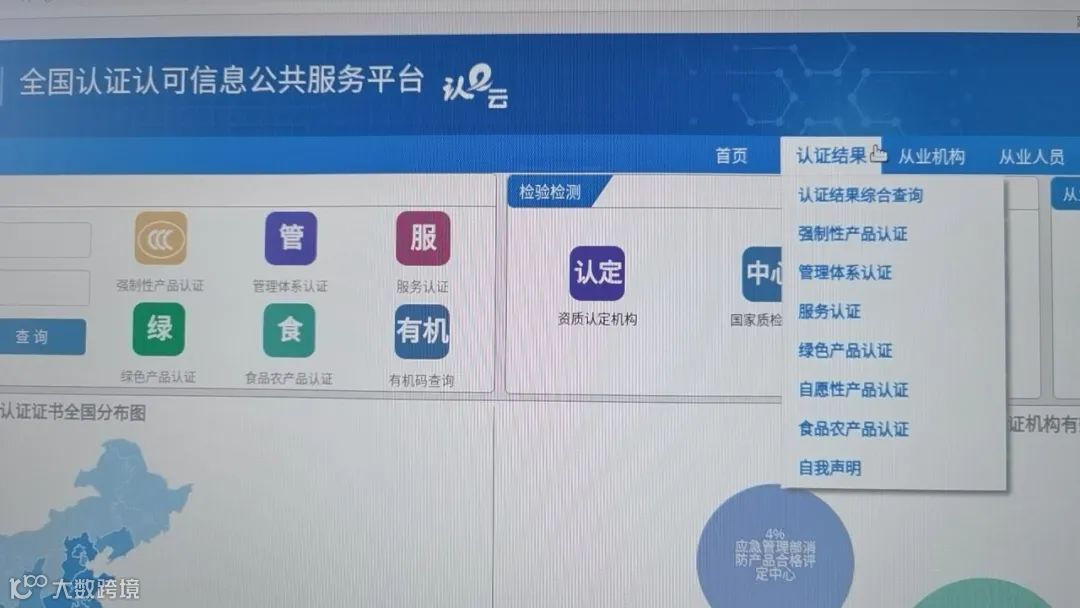The width and height of the screenshot is (1080, 608).
Task: Open the 食 food agriculture certification icon
Action: tap(289, 331)
